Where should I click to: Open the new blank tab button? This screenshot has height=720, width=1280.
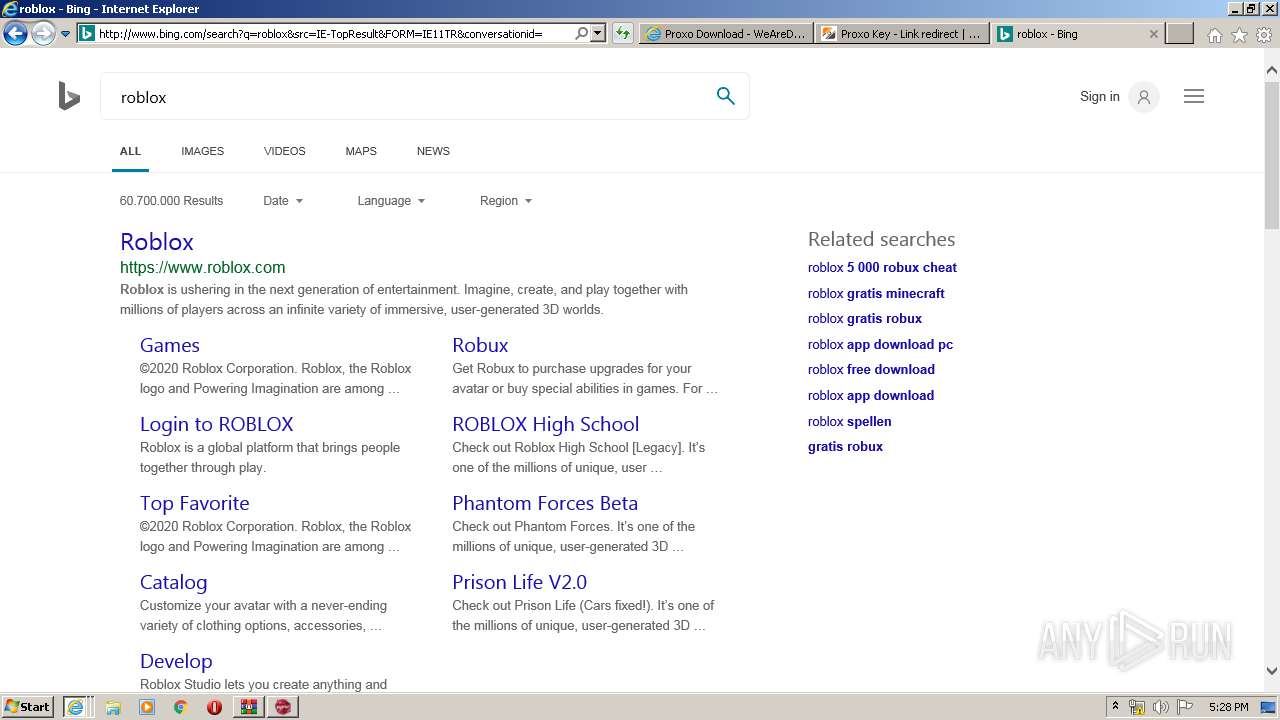point(1180,33)
